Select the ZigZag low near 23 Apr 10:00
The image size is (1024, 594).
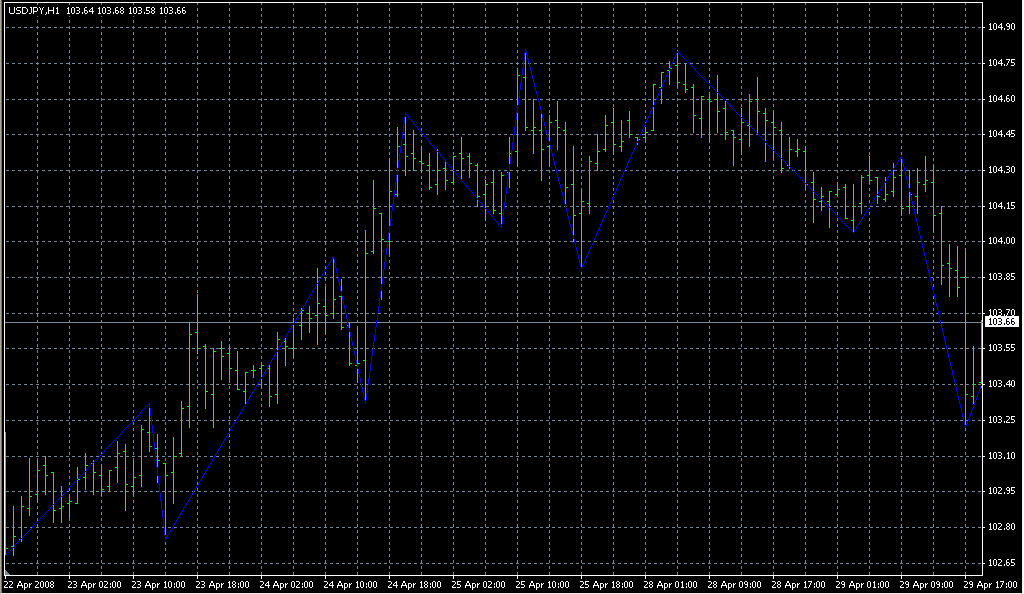pos(165,538)
